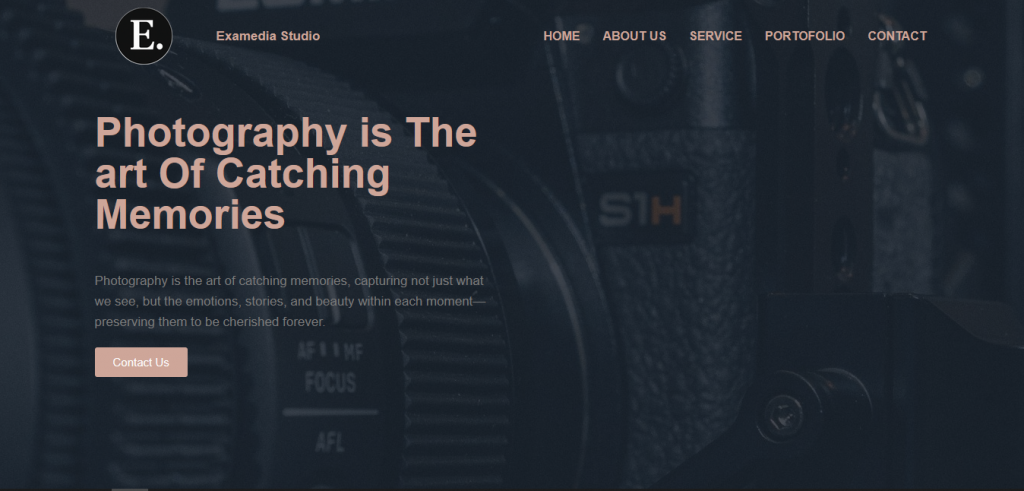Click the FOCUS label on the lens

point(330,383)
